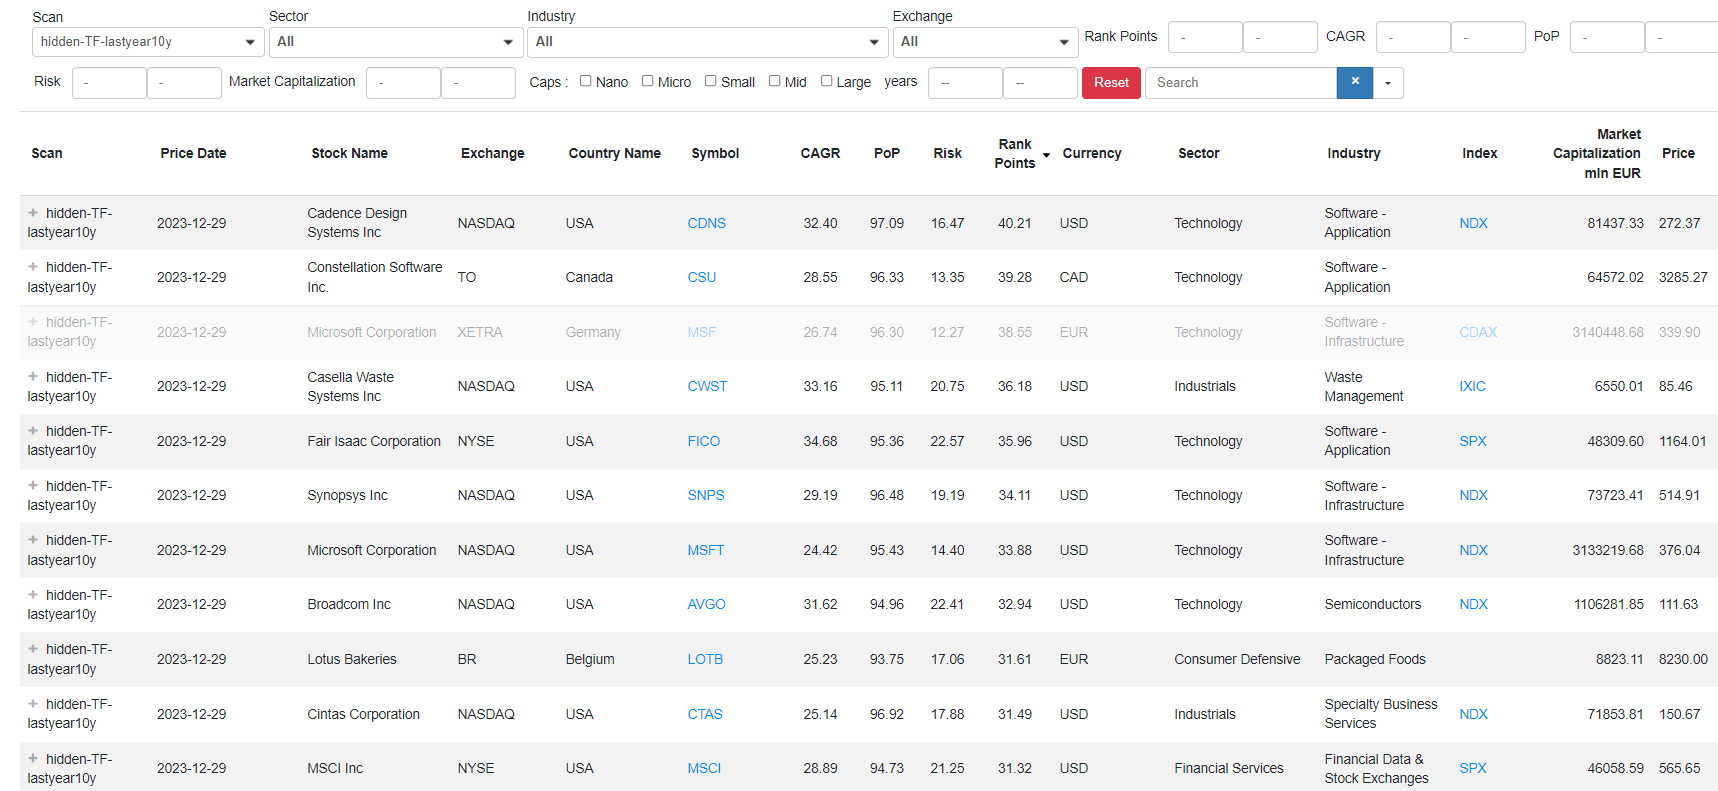Expand the Constellation Software row plus icon
Screen dimensions: 1718x791
coord(33,267)
